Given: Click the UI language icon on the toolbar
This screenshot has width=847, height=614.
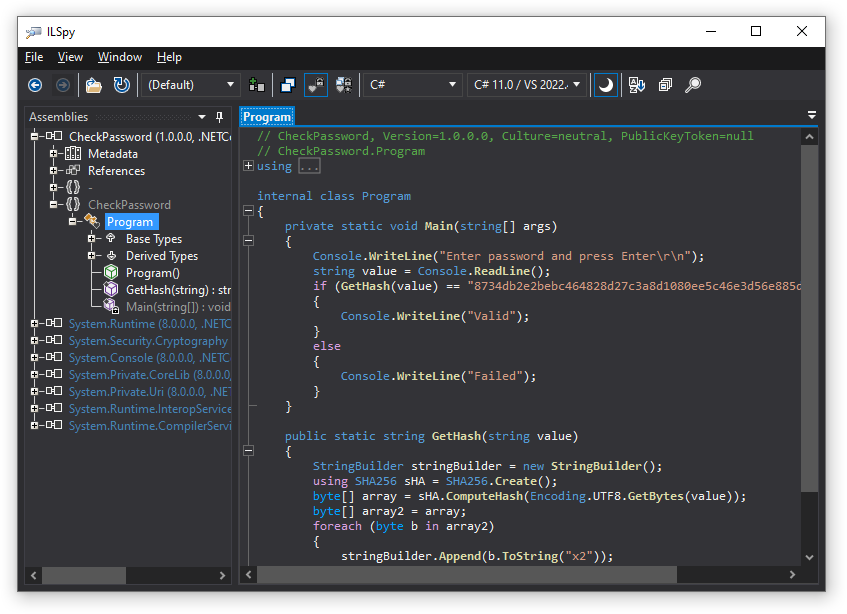Looking at the screenshot, I should [x=637, y=85].
